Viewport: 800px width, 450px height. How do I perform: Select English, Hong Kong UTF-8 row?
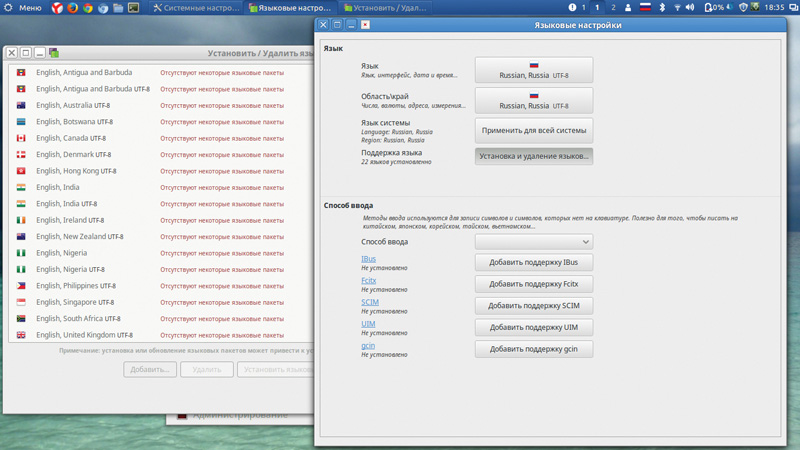pos(75,171)
